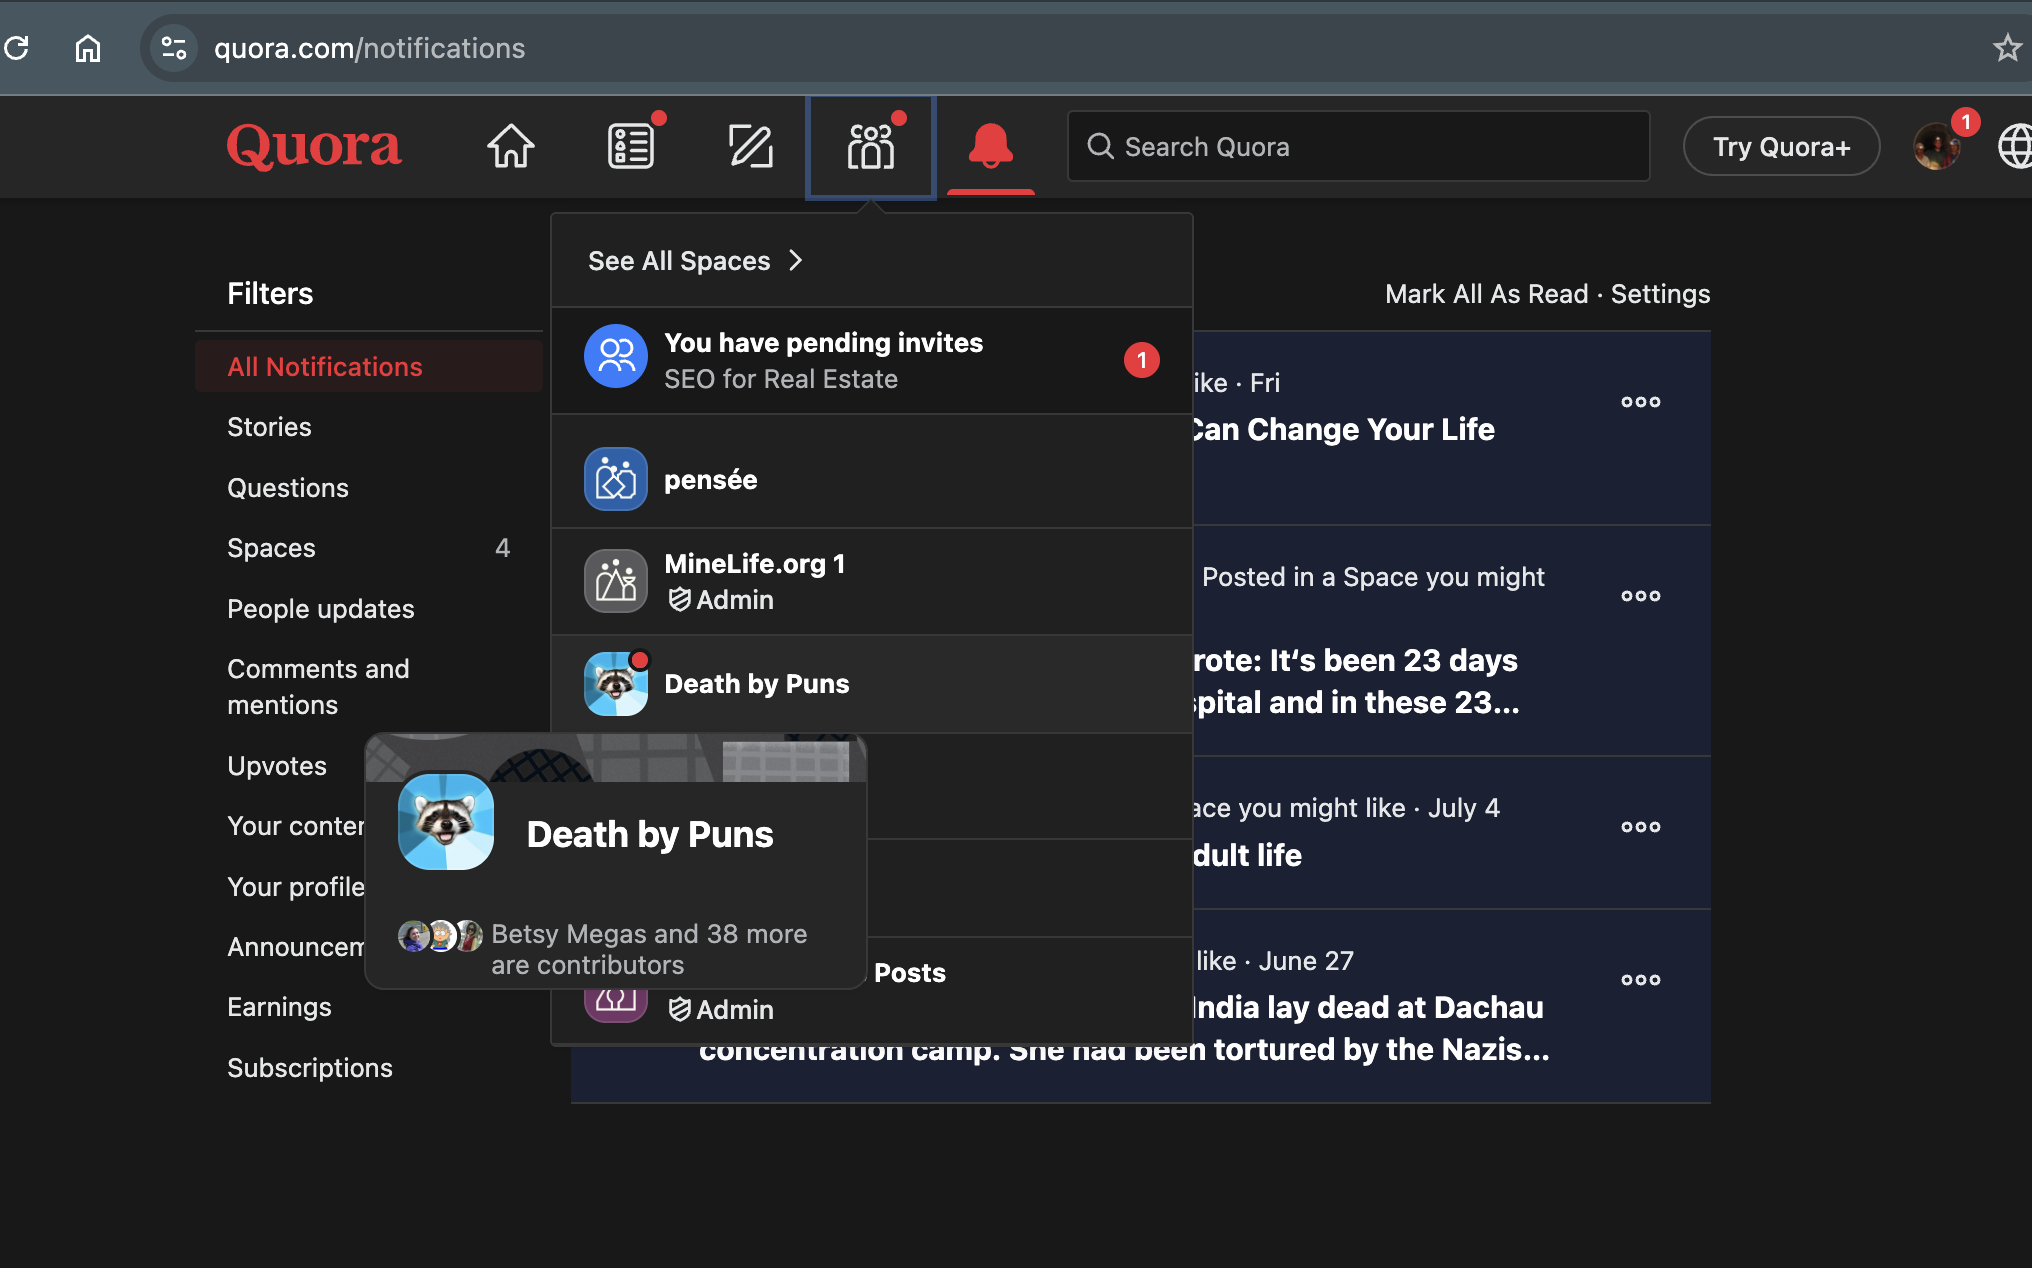Select the Your content filter

click(295, 826)
